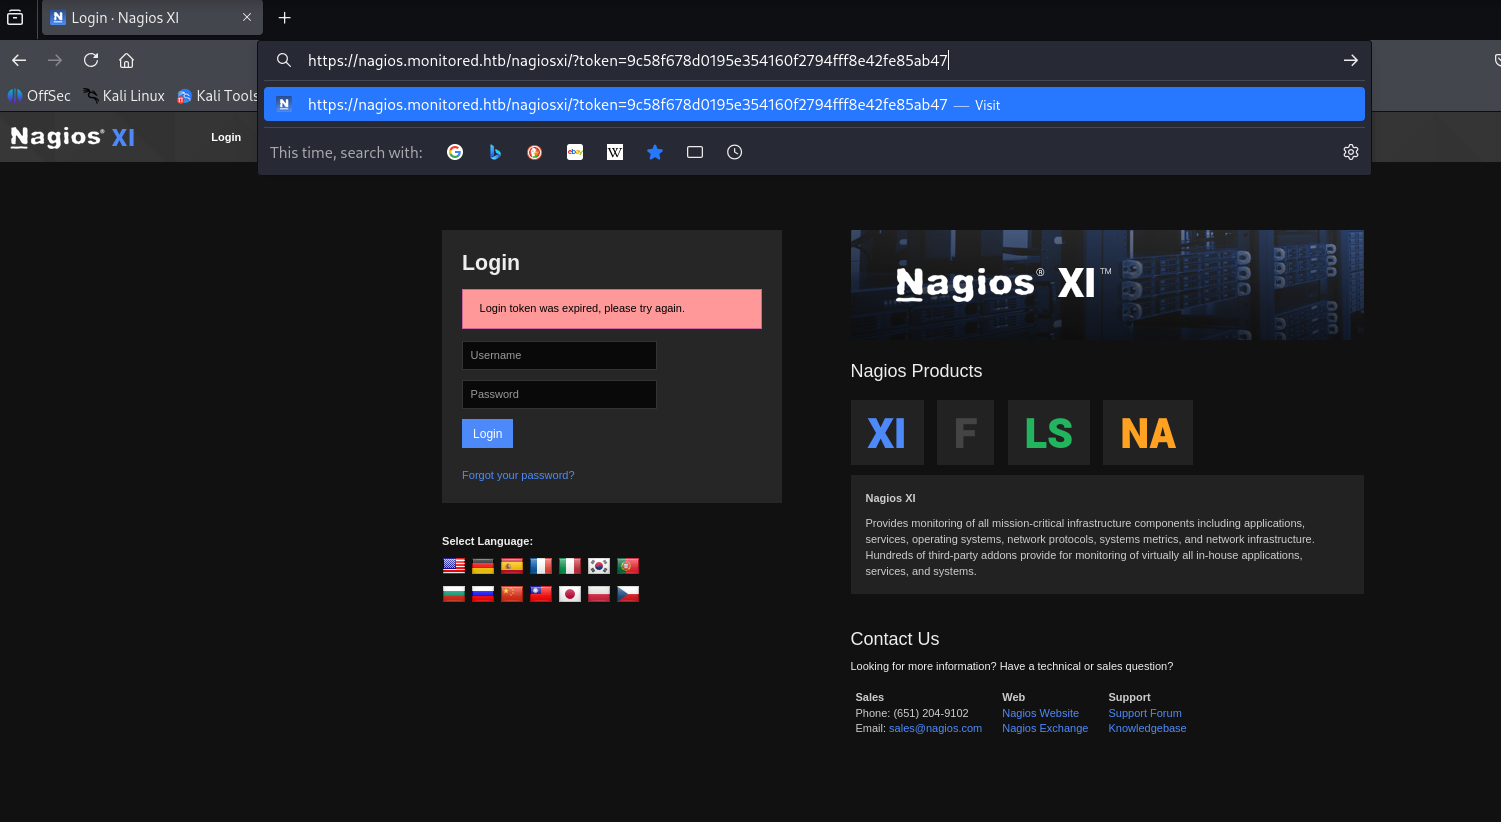Search with Bing icon in URL dropdown
Screen dimensions: 1501x822
495,152
